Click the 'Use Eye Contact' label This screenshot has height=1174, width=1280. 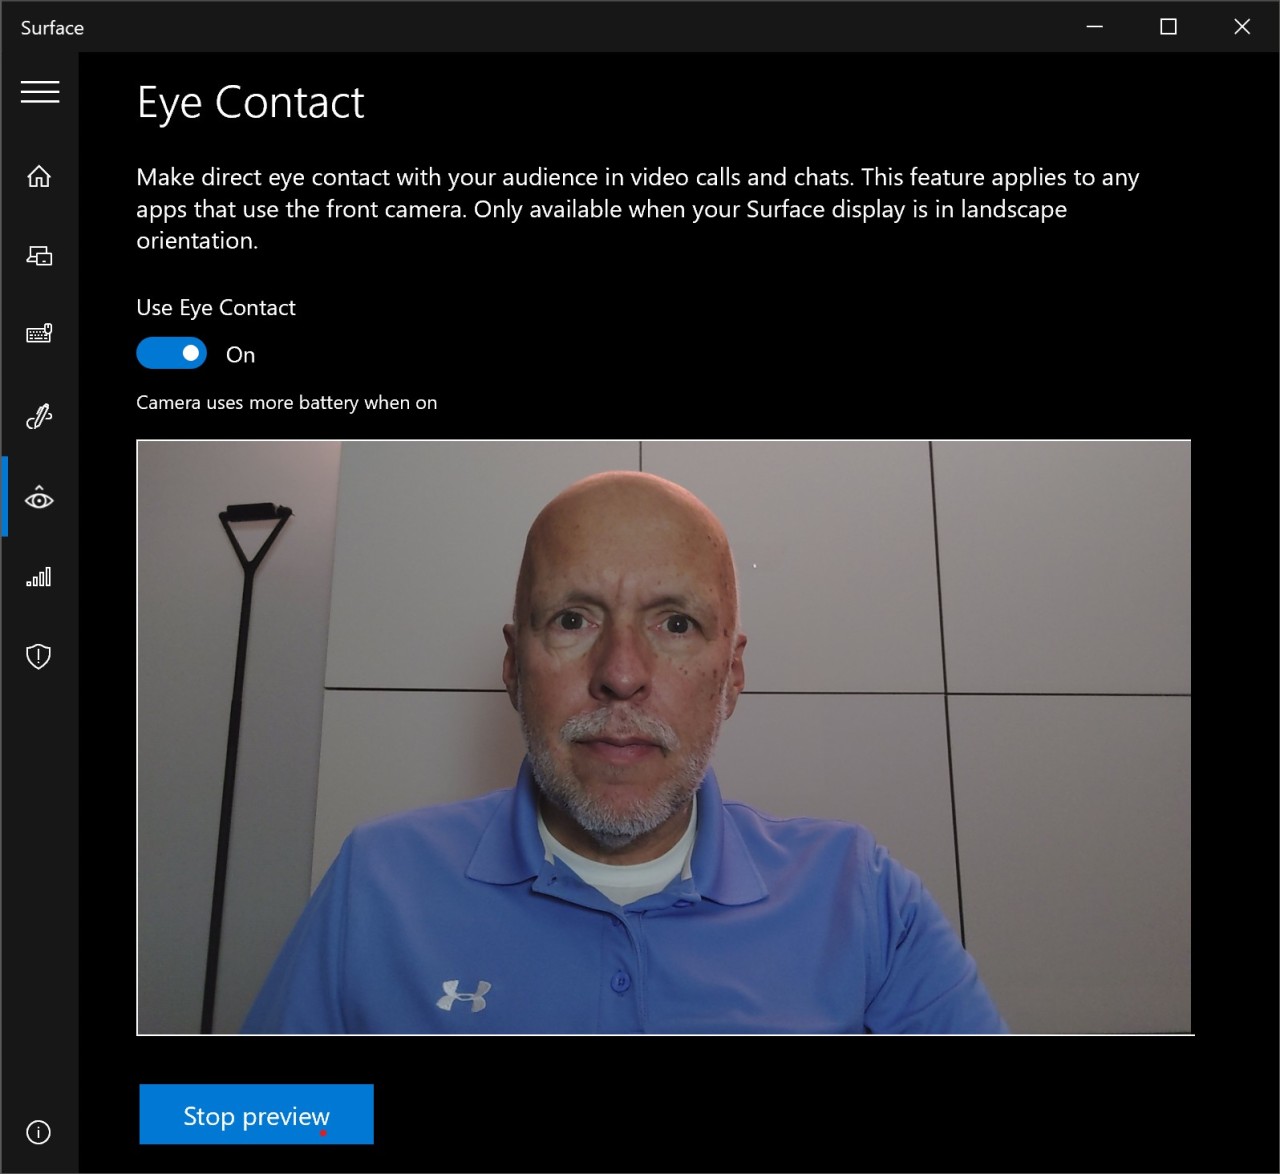coord(216,307)
